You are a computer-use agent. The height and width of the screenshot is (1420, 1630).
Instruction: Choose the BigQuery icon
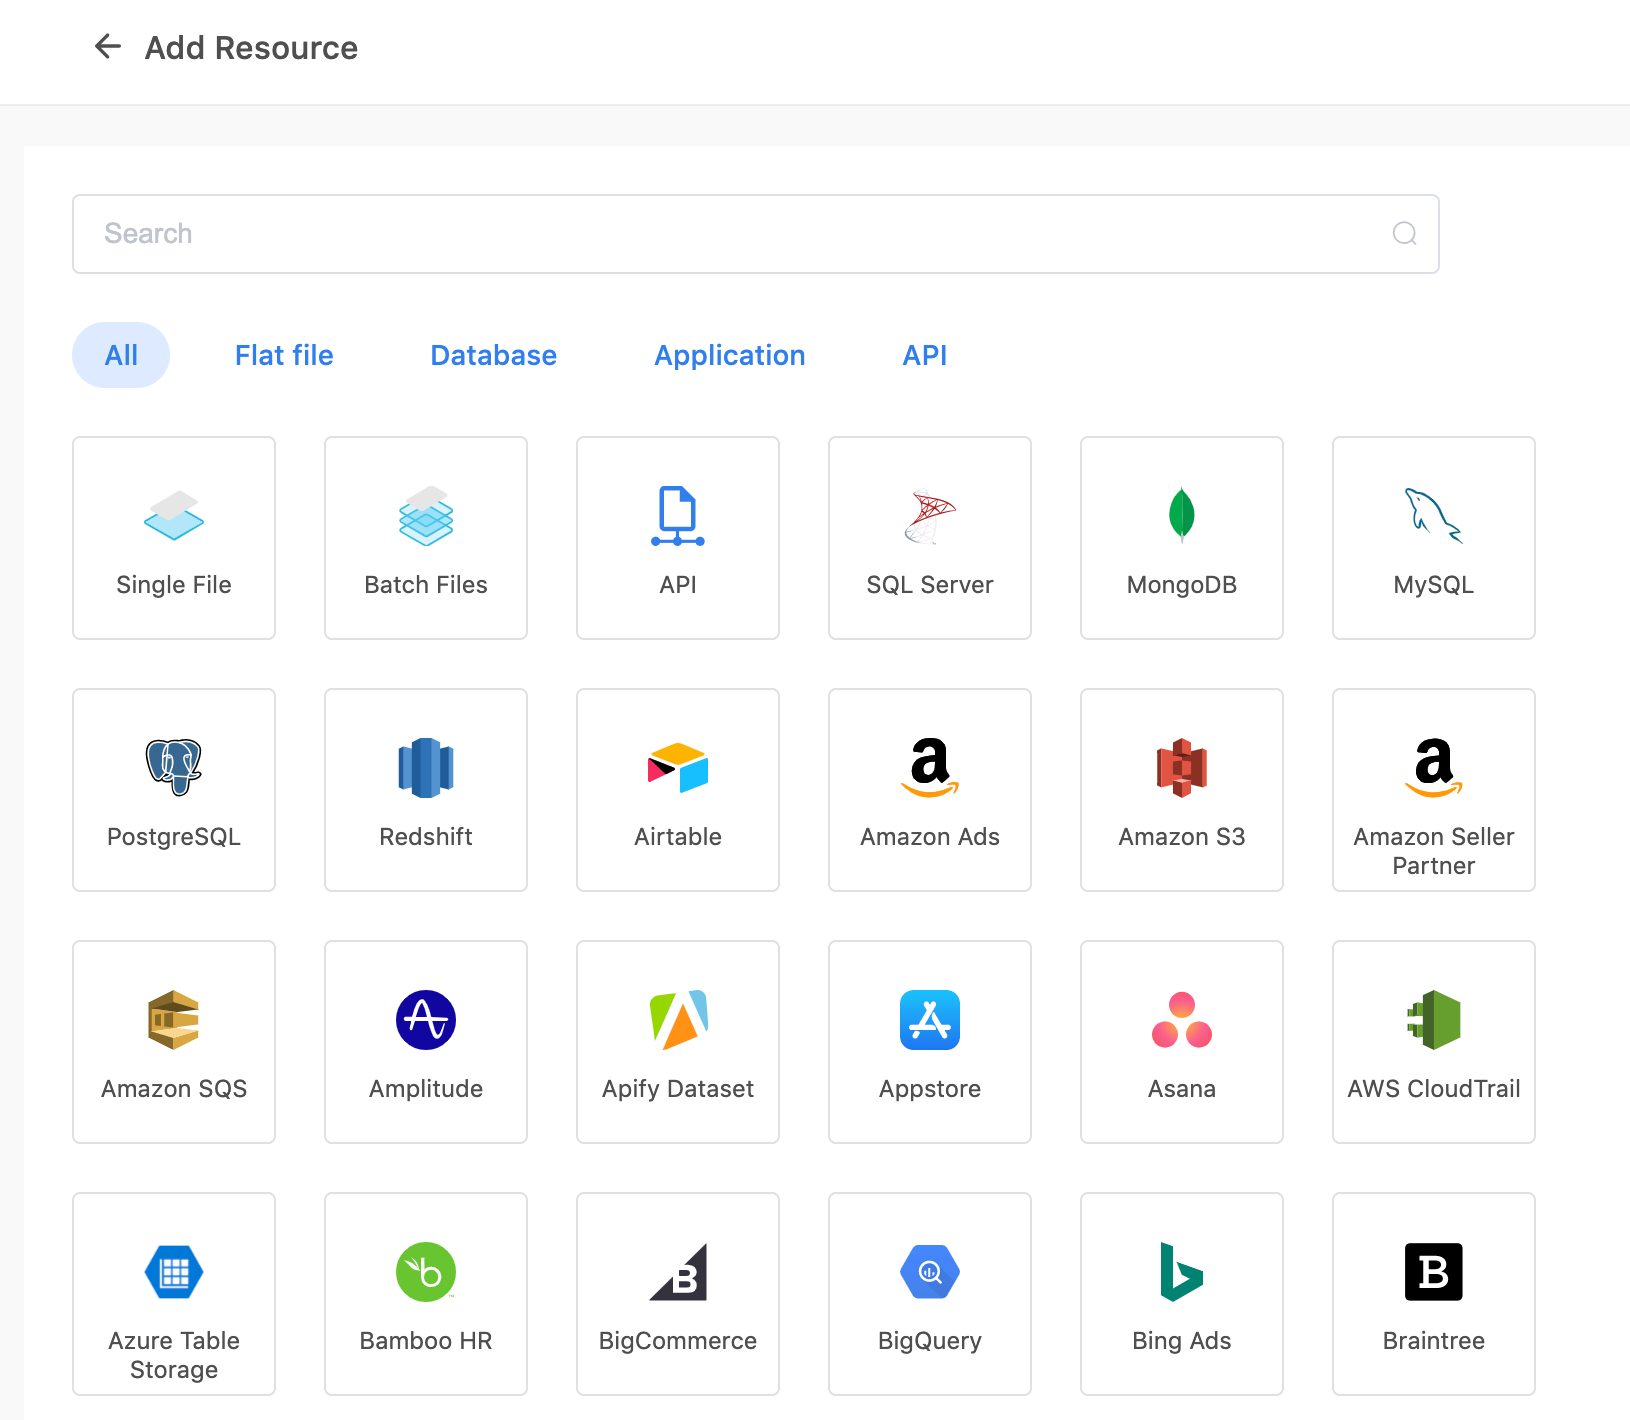point(930,1271)
